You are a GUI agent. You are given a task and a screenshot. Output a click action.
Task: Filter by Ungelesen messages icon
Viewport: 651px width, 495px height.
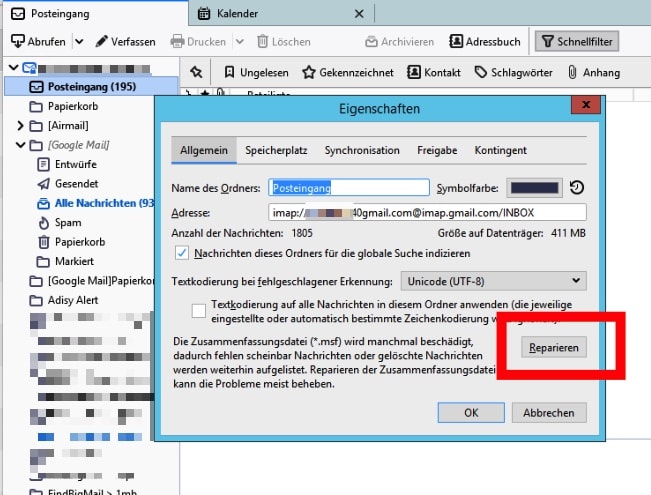(230, 72)
